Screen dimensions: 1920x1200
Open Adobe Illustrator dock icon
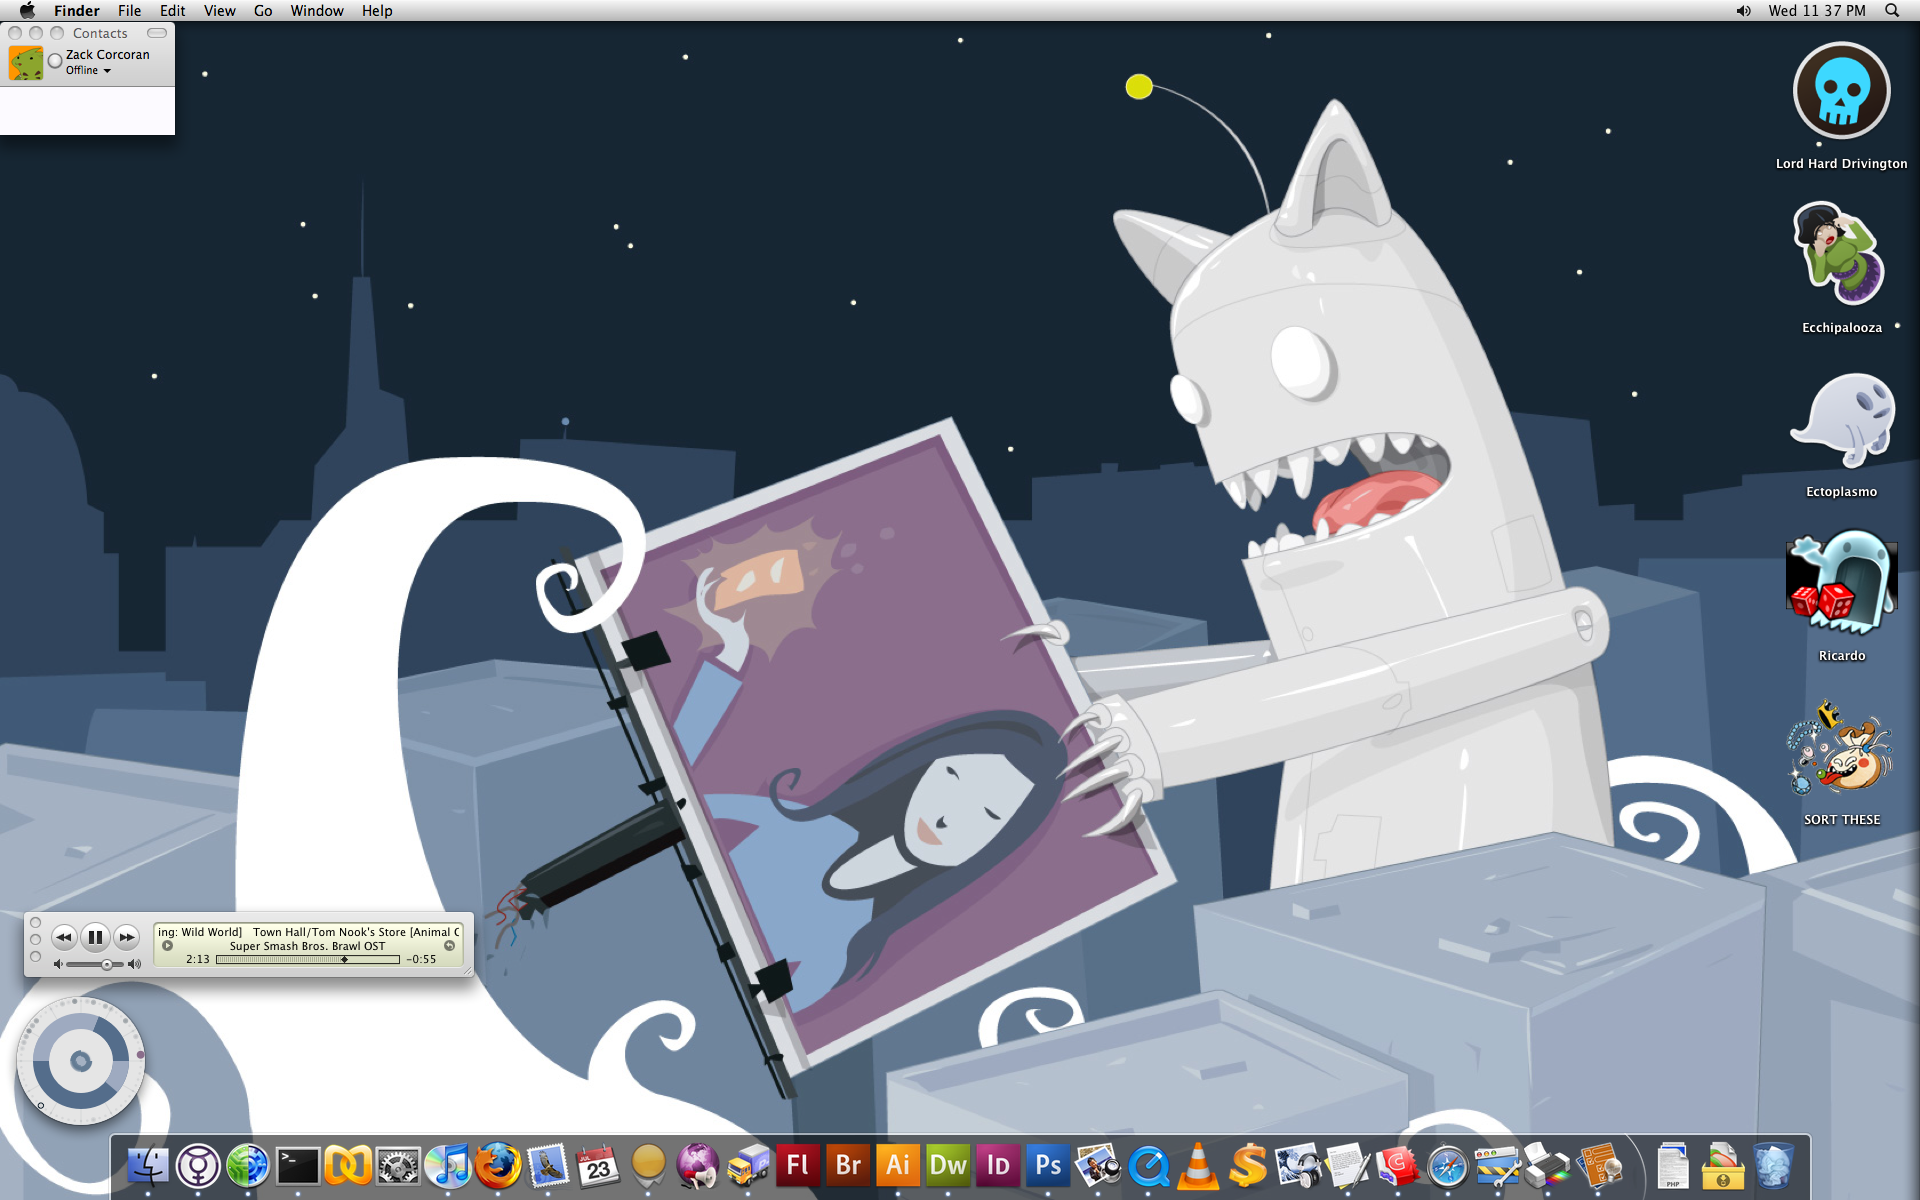[x=898, y=1165]
